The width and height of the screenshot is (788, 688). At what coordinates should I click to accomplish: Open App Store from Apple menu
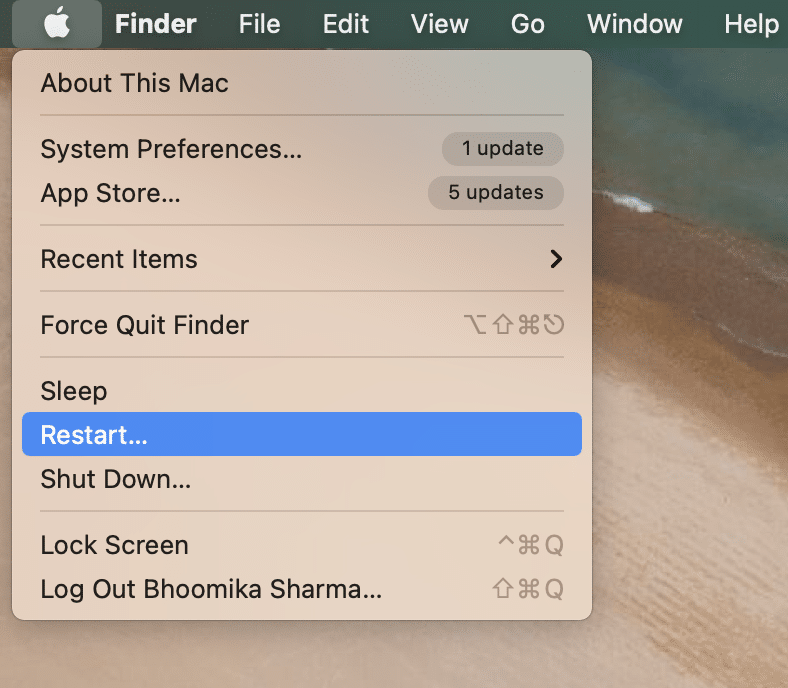[110, 193]
